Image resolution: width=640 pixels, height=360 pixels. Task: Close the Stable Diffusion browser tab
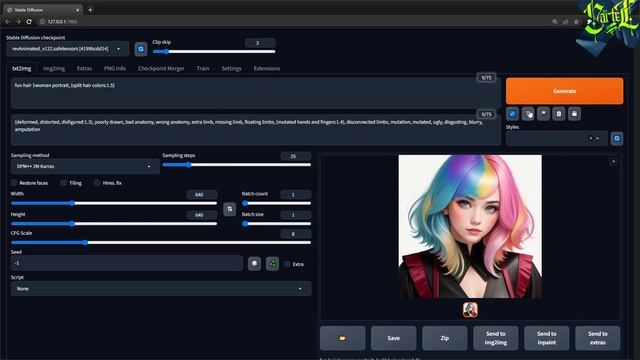click(78, 10)
